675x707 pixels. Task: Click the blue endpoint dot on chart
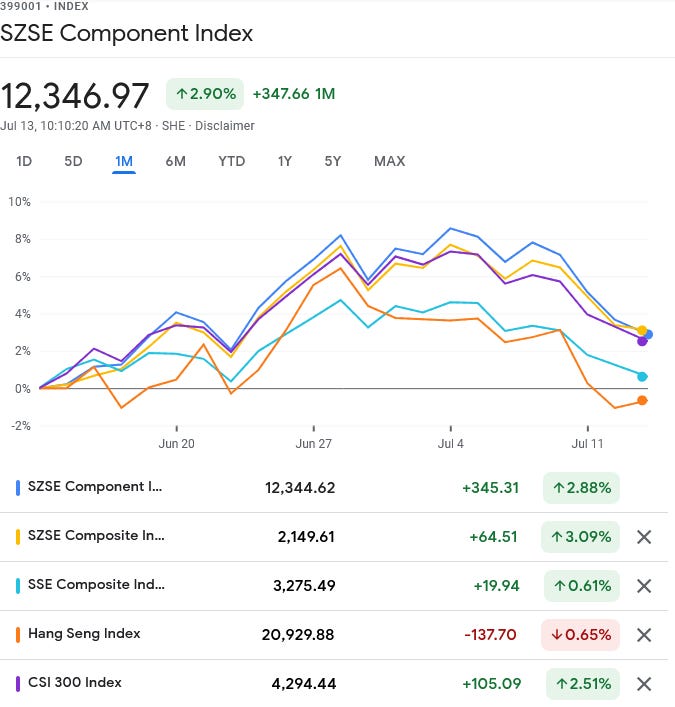point(648,335)
